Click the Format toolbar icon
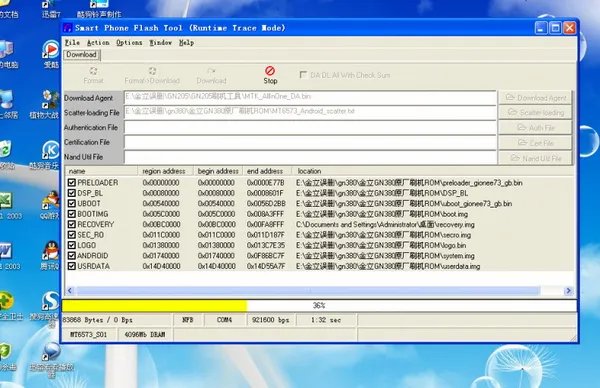This screenshot has height=388, width=600. (x=93, y=75)
